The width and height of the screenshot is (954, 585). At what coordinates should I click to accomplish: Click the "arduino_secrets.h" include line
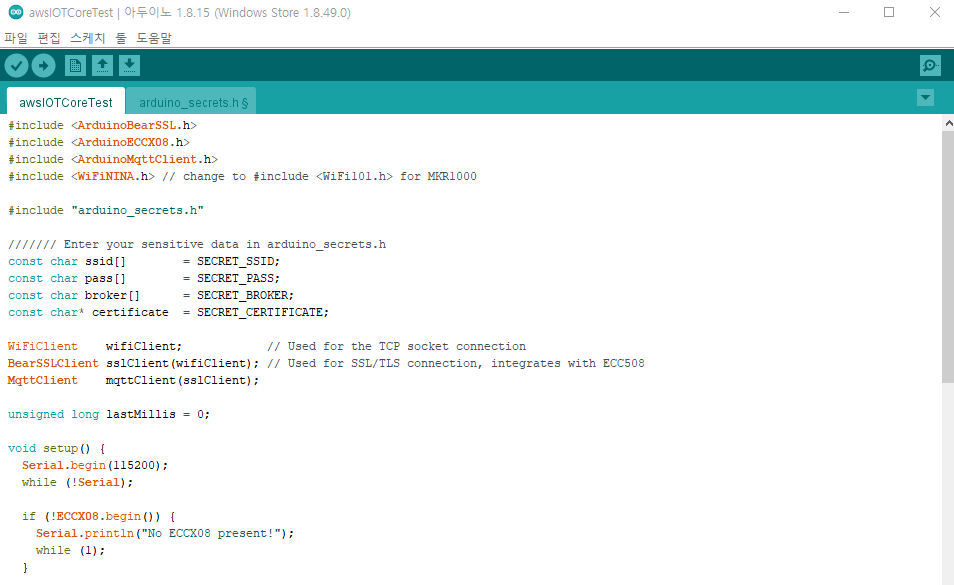(x=106, y=210)
